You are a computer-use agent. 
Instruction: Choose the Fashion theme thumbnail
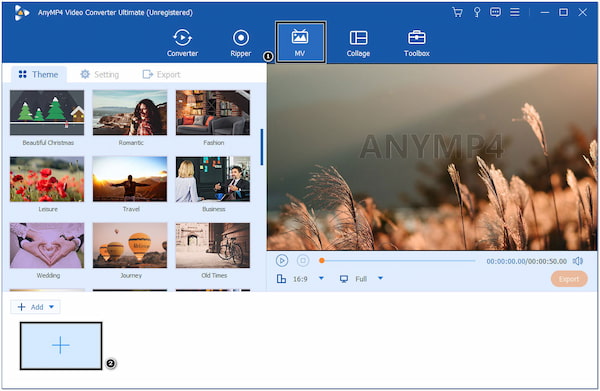pos(213,112)
